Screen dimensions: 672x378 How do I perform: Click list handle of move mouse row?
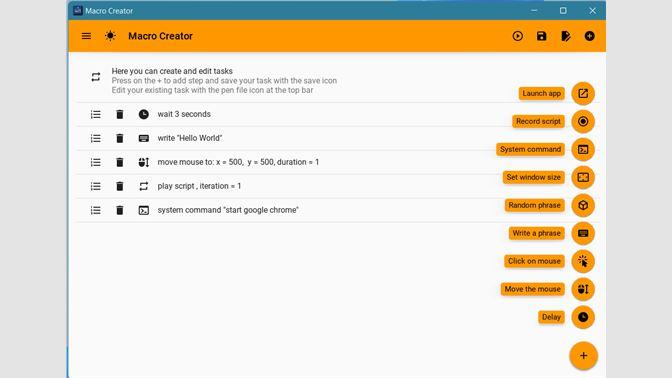[x=96, y=162]
